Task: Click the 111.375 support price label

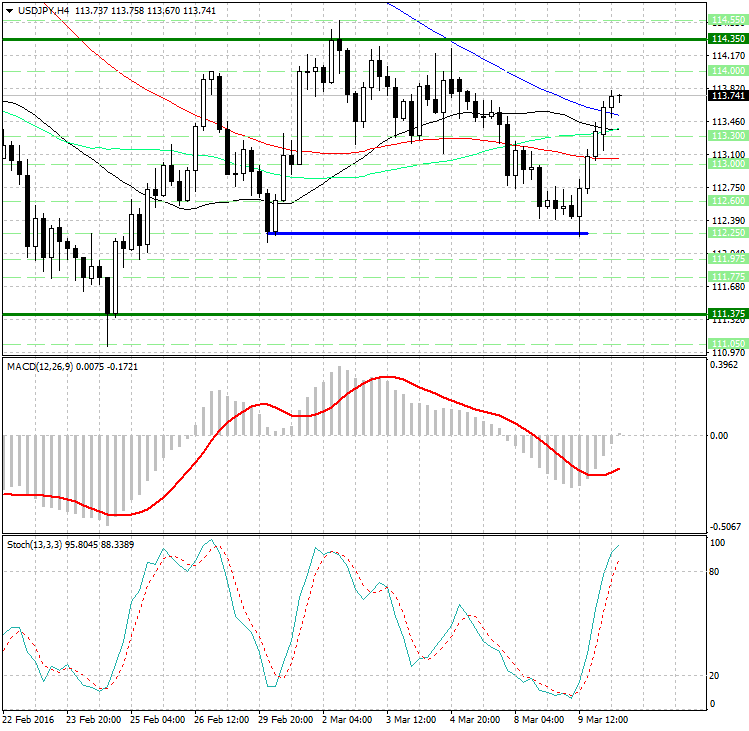Action: 727,314
